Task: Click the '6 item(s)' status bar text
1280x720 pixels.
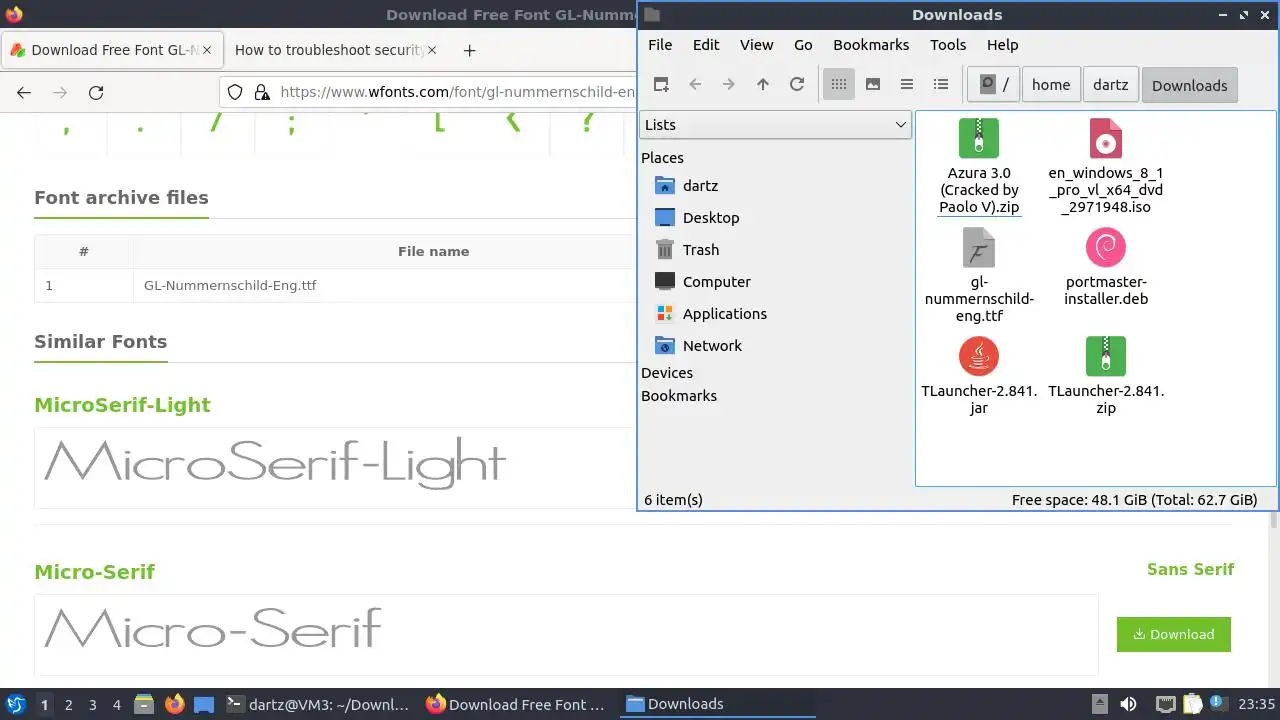Action: click(x=673, y=499)
